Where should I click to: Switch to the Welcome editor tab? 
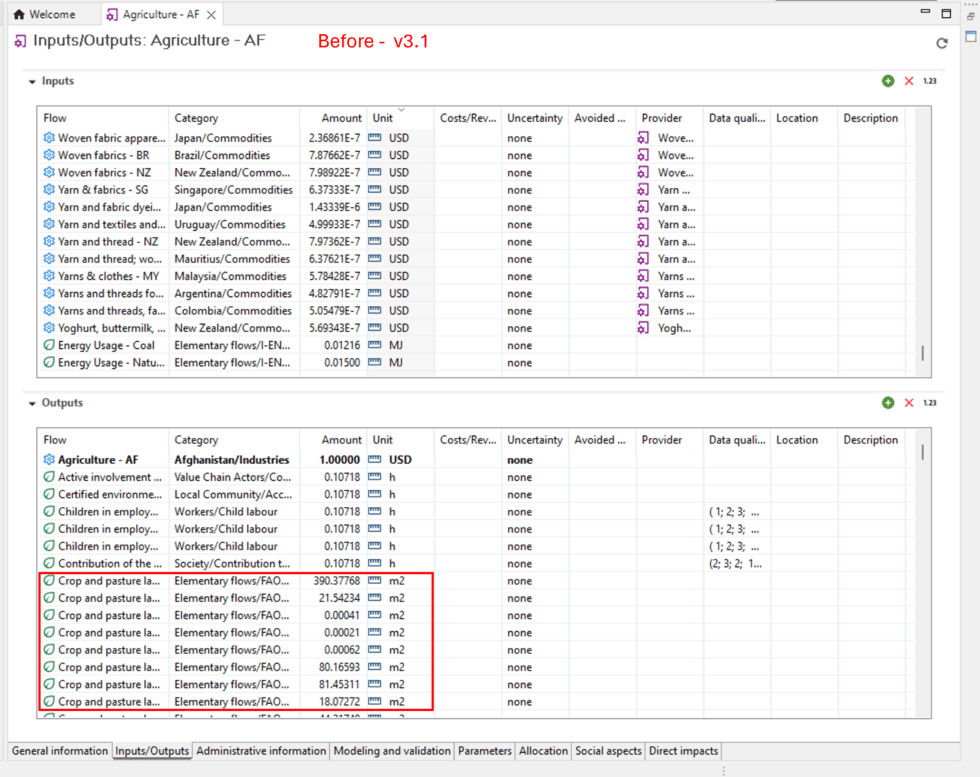(x=44, y=15)
